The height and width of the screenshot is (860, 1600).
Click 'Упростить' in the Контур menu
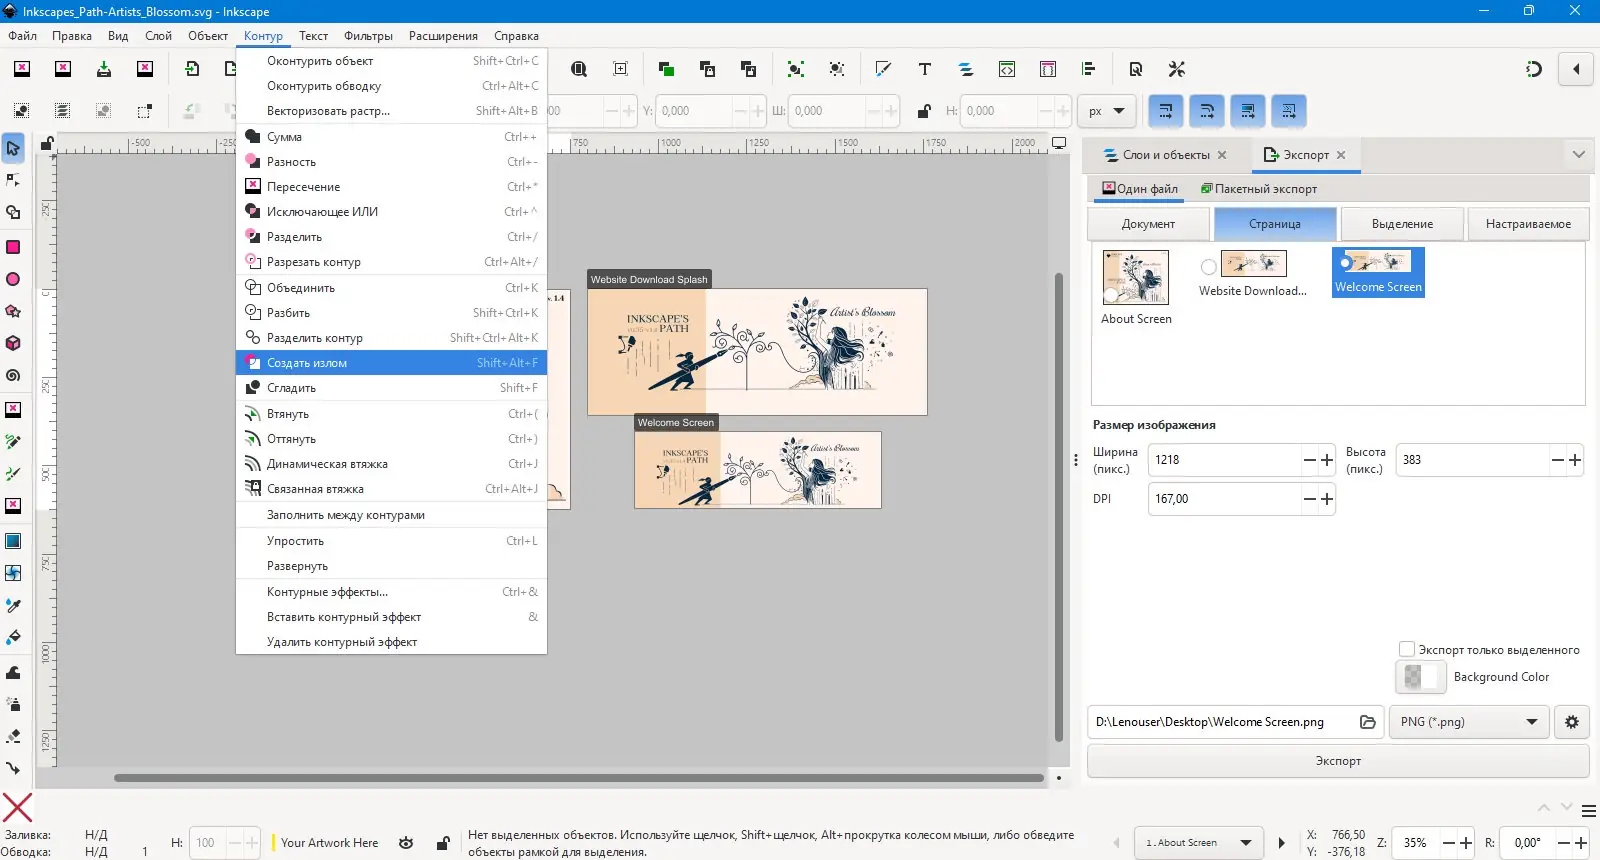[x=295, y=541]
